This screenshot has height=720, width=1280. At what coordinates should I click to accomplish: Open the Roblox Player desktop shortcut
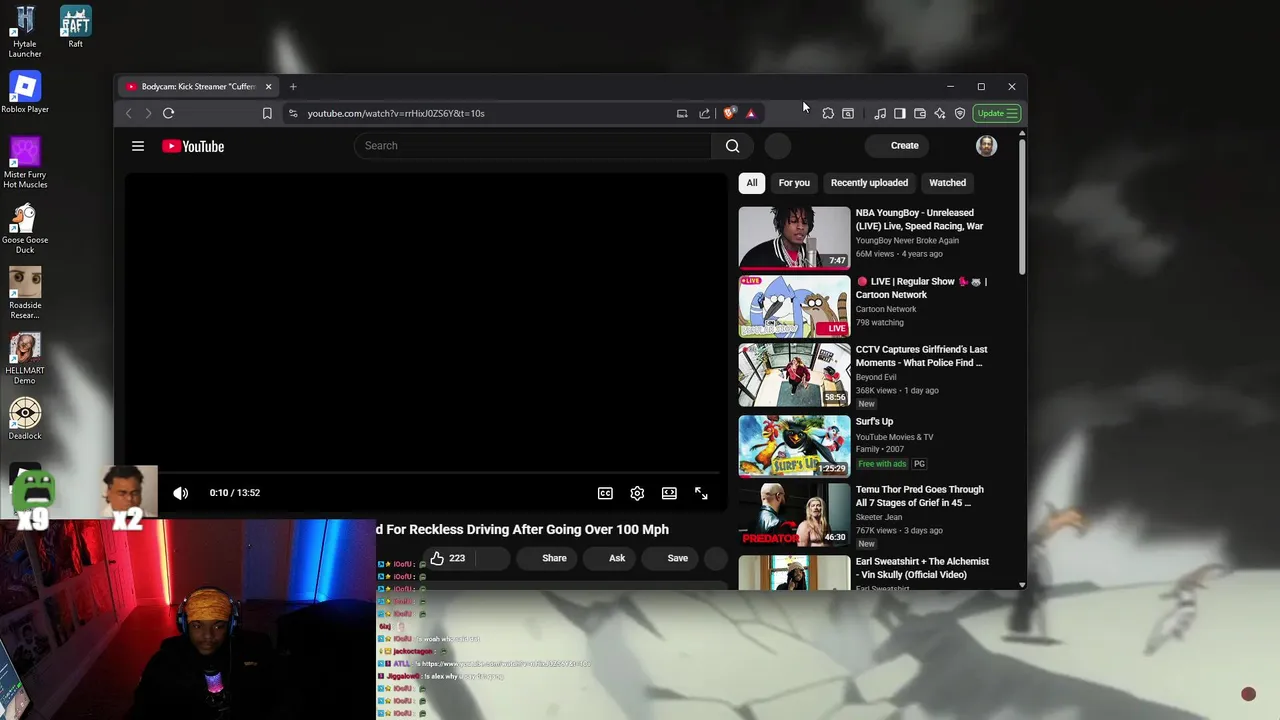[x=25, y=93]
